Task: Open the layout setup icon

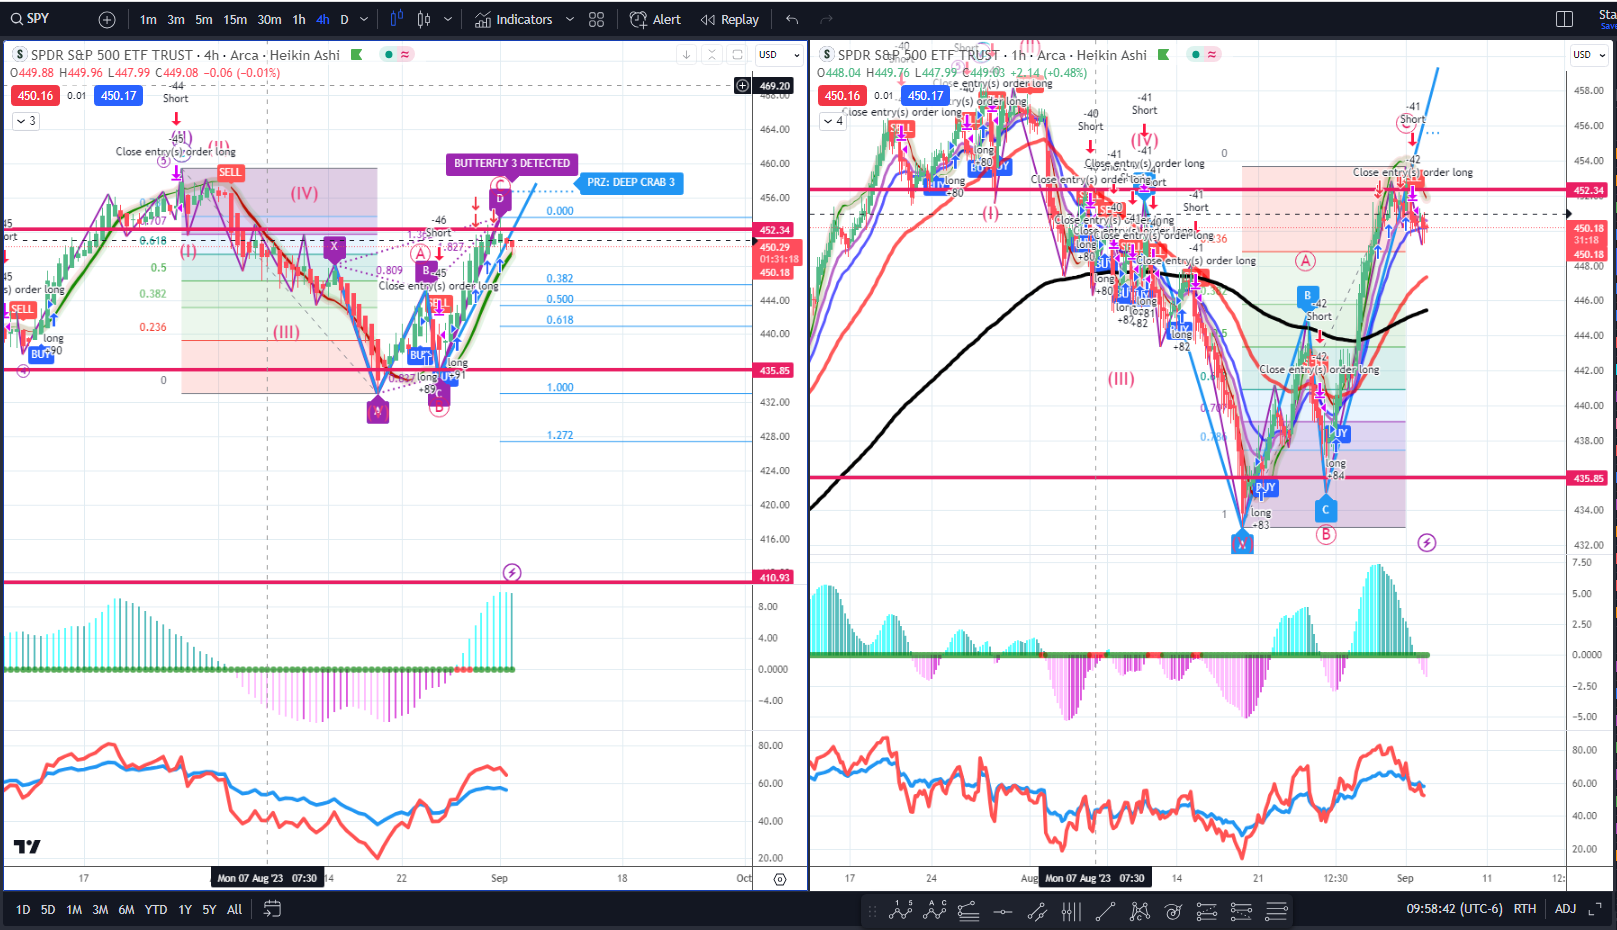Action: [x=1565, y=19]
